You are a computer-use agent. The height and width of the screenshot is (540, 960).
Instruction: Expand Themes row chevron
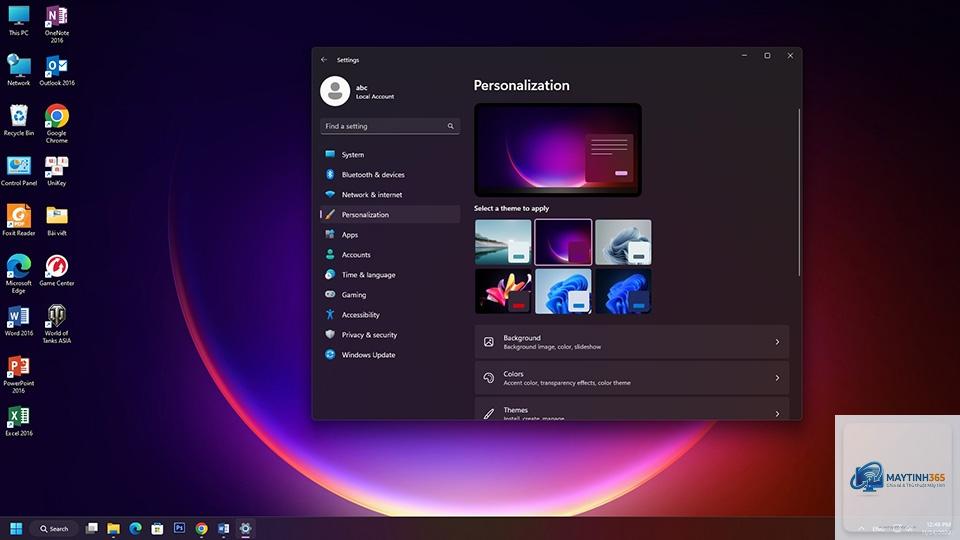(777, 413)
